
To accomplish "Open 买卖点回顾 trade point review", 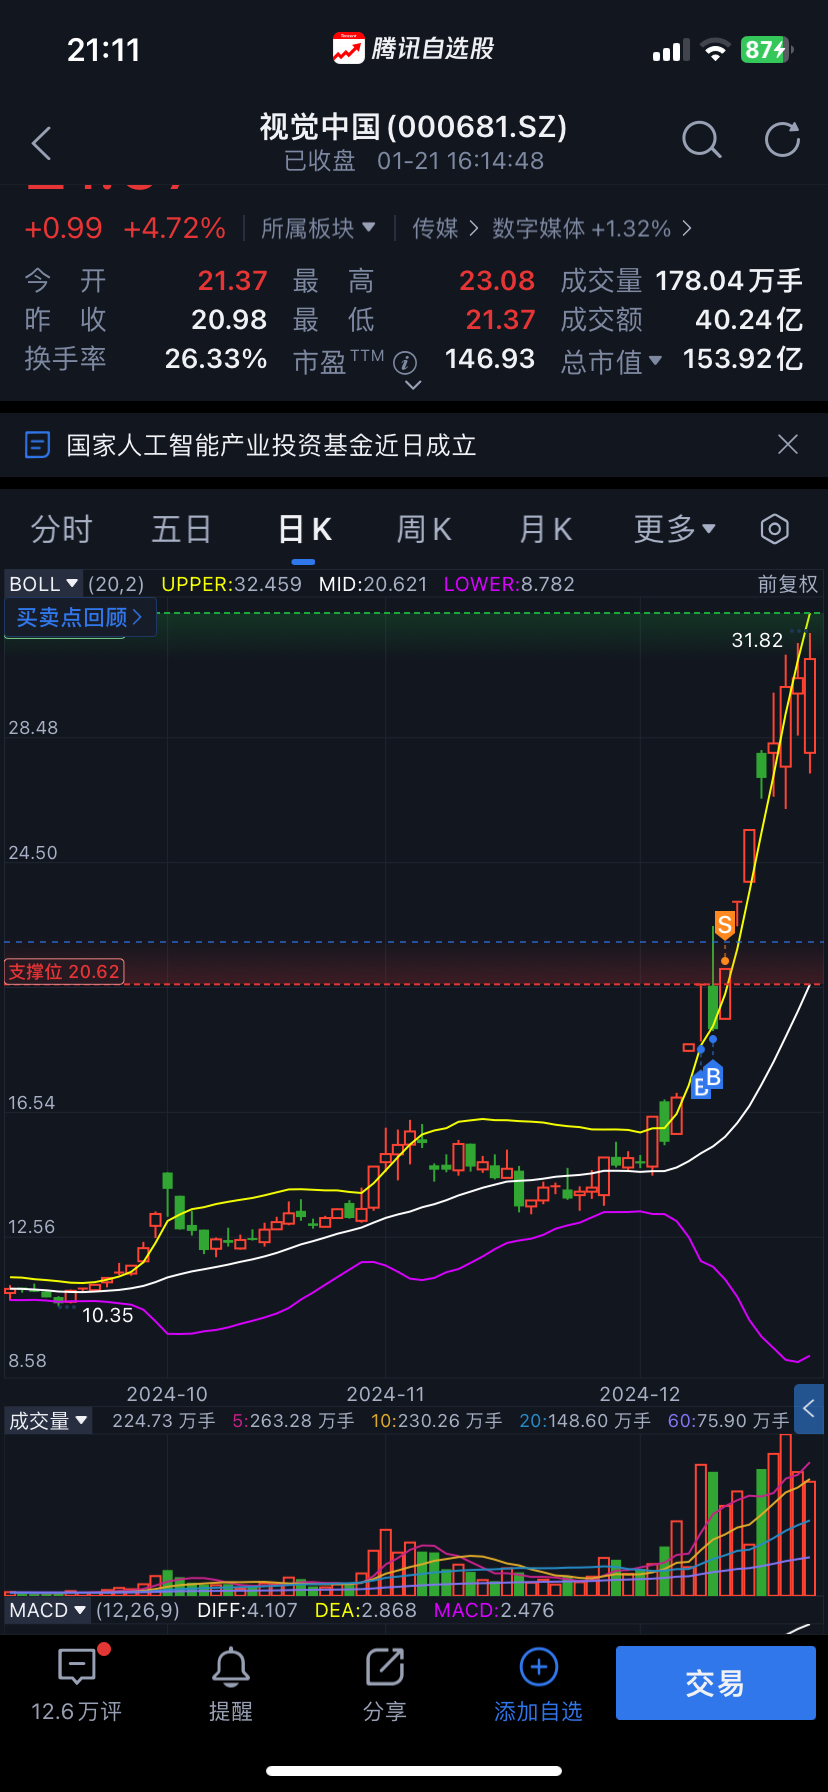I will coord(80,617).
